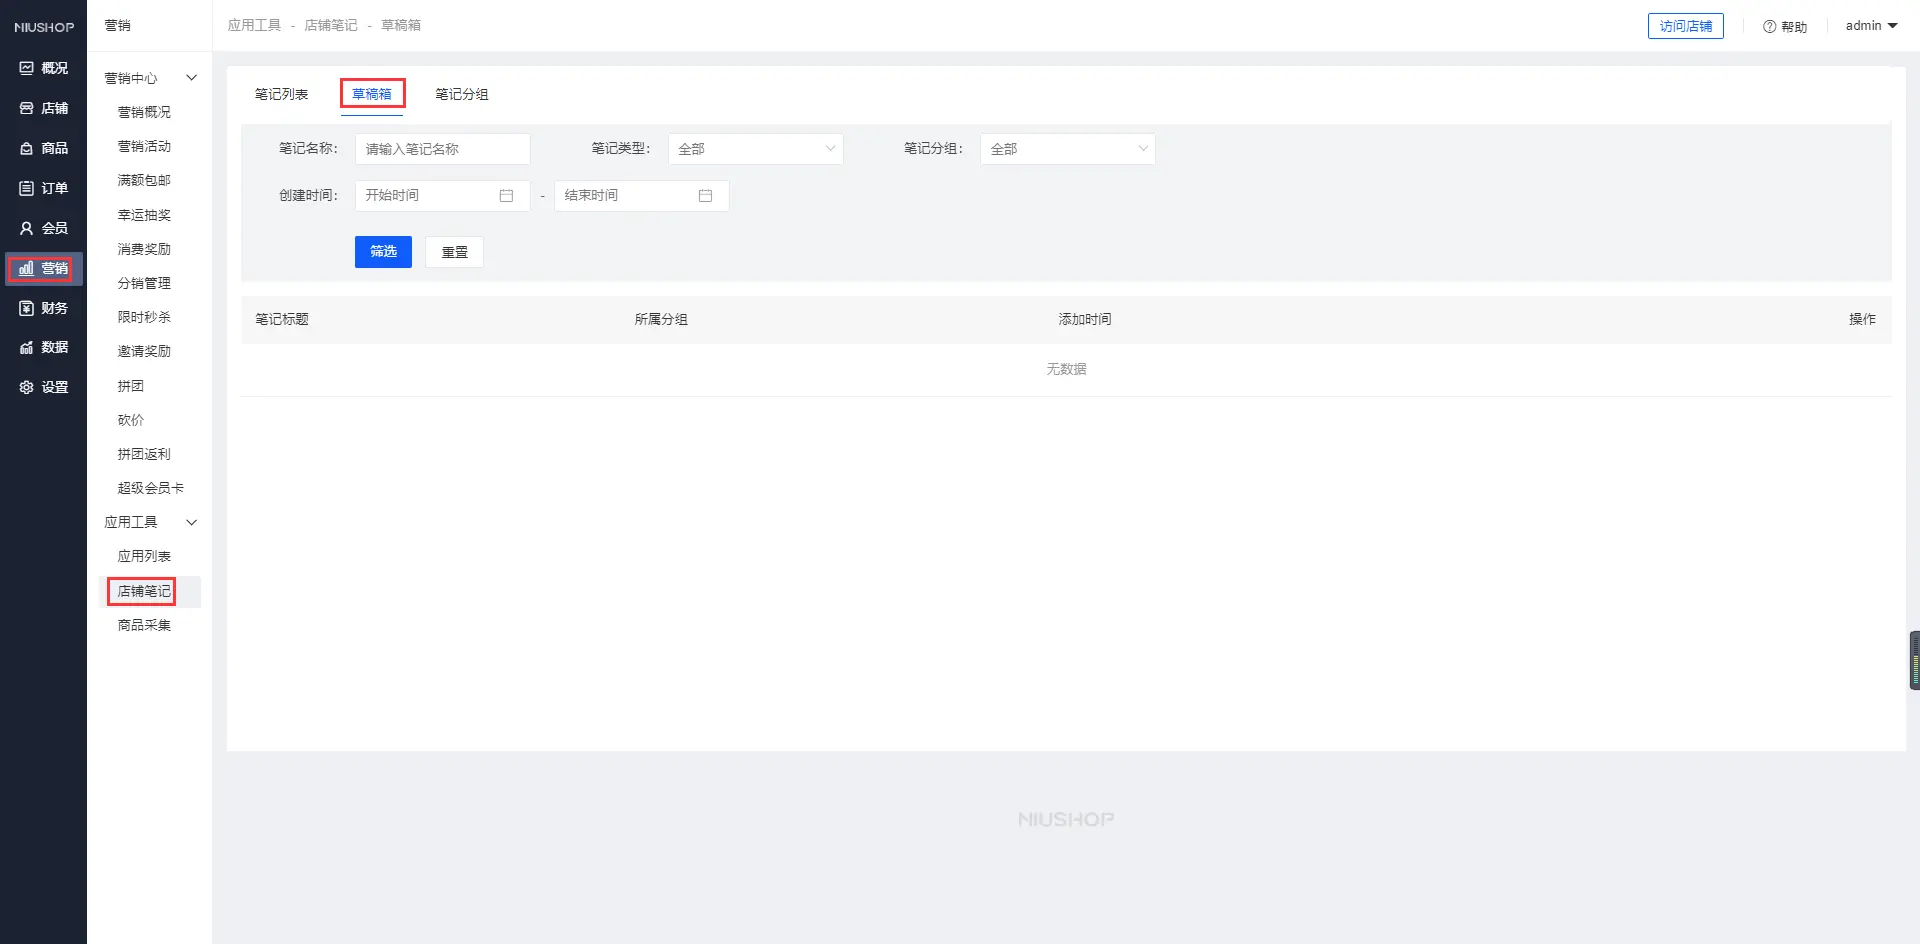The image size is (1920, 944).
Task: Focus the 笔记名称 input field
Action: [x=442, y=149]
